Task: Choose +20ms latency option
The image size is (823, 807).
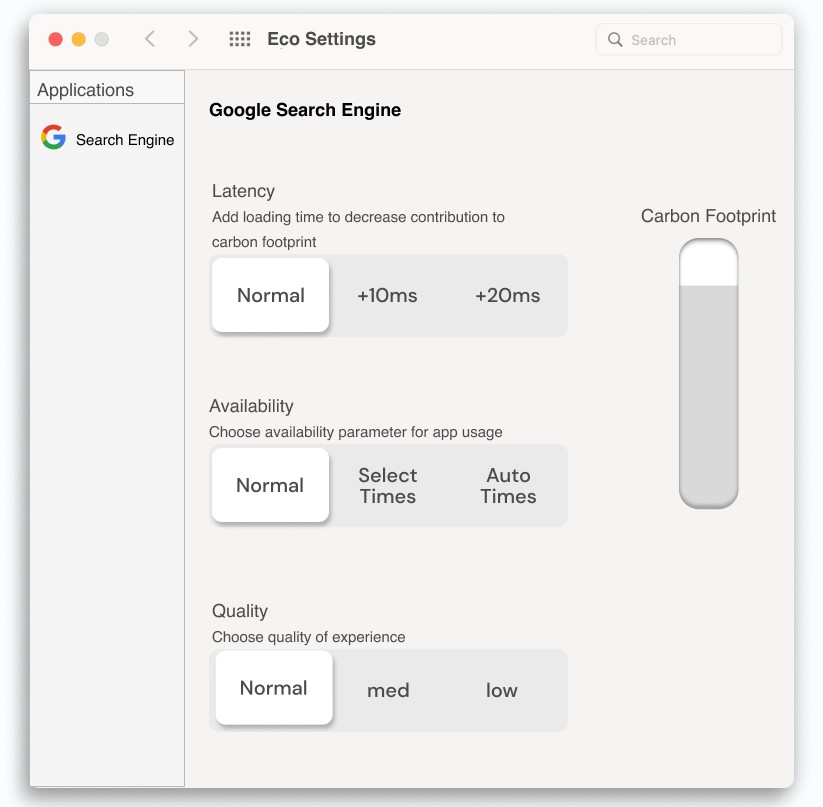Action: 507,295
